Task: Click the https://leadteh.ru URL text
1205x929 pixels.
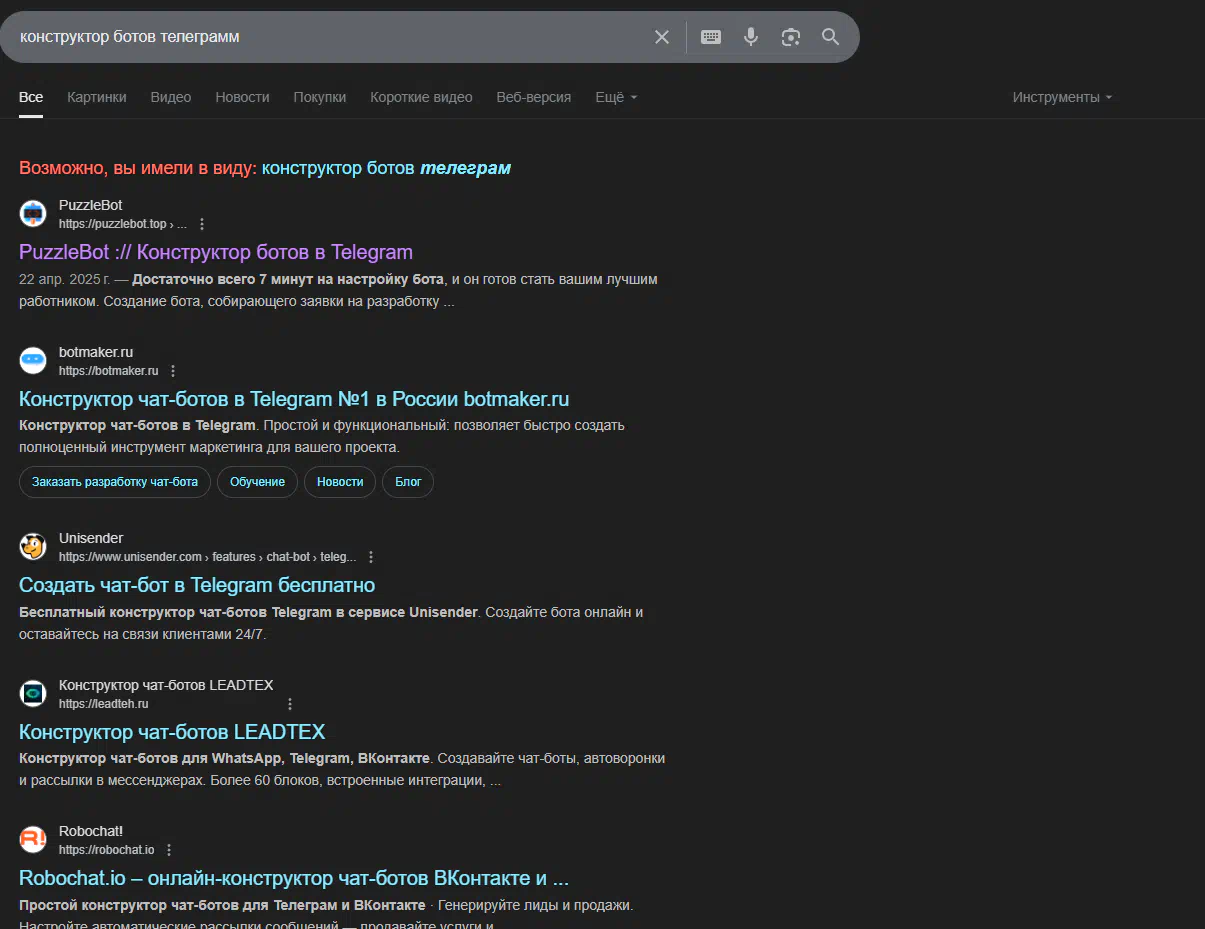Action: (103, 704)
